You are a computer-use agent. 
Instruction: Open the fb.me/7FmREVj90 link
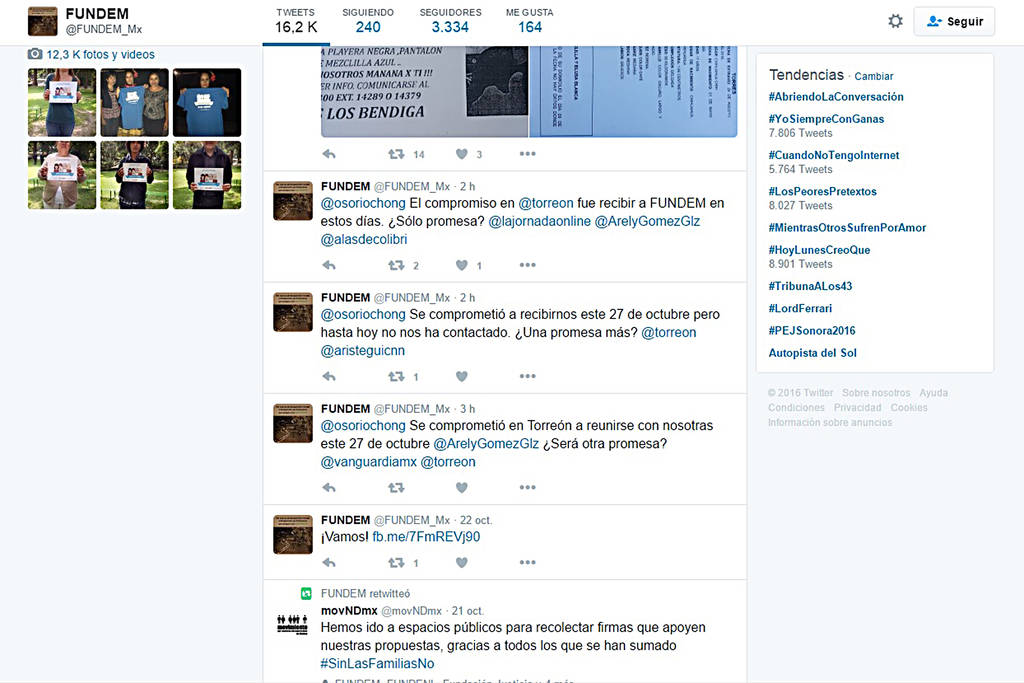pyautogui.click(x=426, y=537)
